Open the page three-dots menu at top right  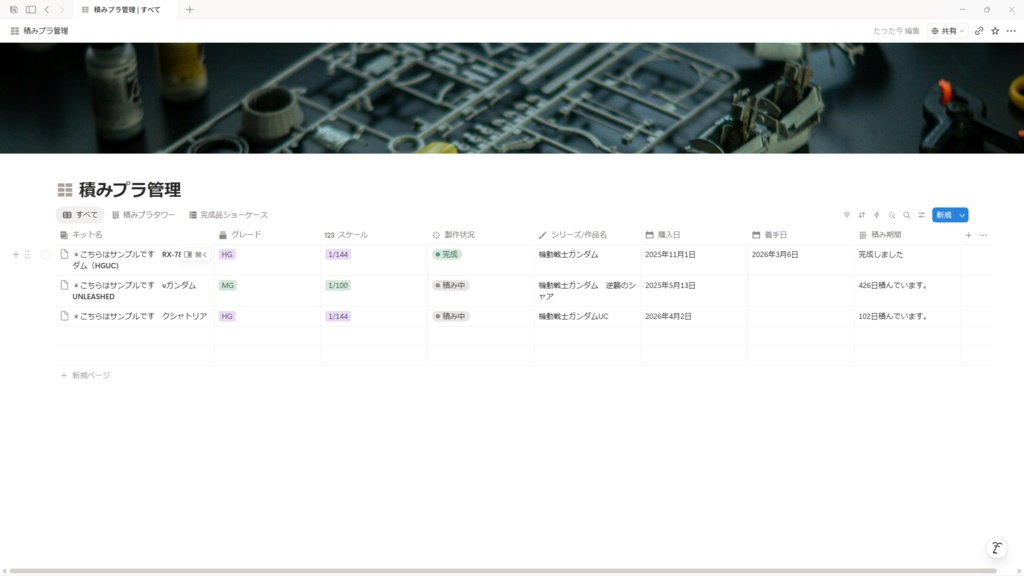(x=1011, y=31)
